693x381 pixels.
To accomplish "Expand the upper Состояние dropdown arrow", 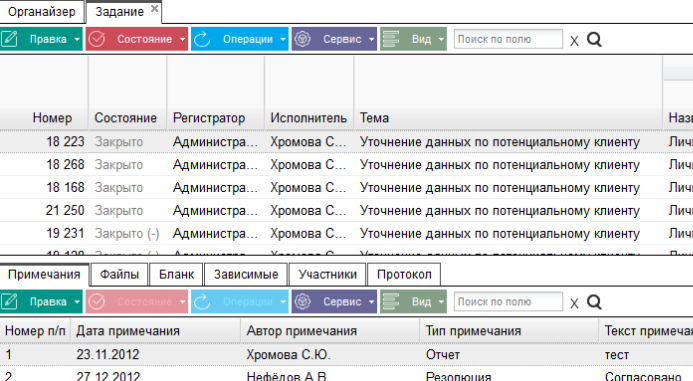I will click(183, 39).
